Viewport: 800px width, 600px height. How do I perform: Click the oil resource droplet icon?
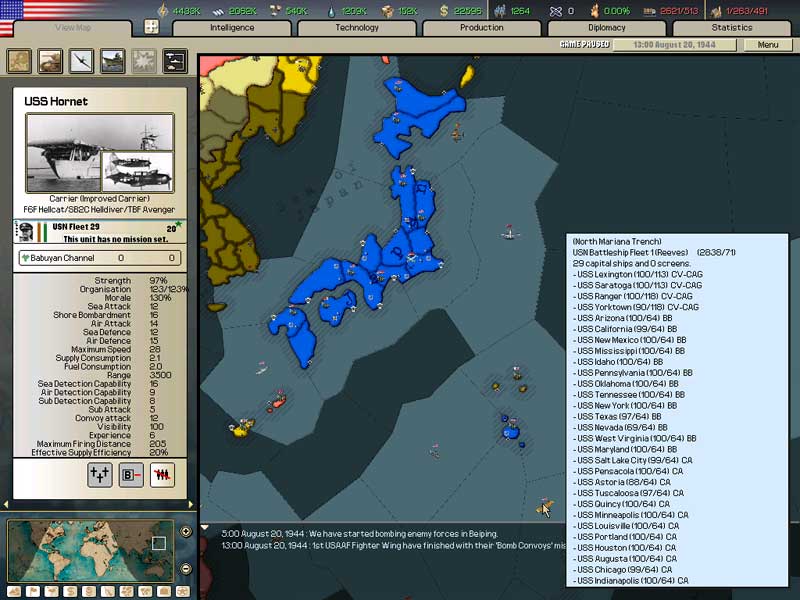point(332,11)
